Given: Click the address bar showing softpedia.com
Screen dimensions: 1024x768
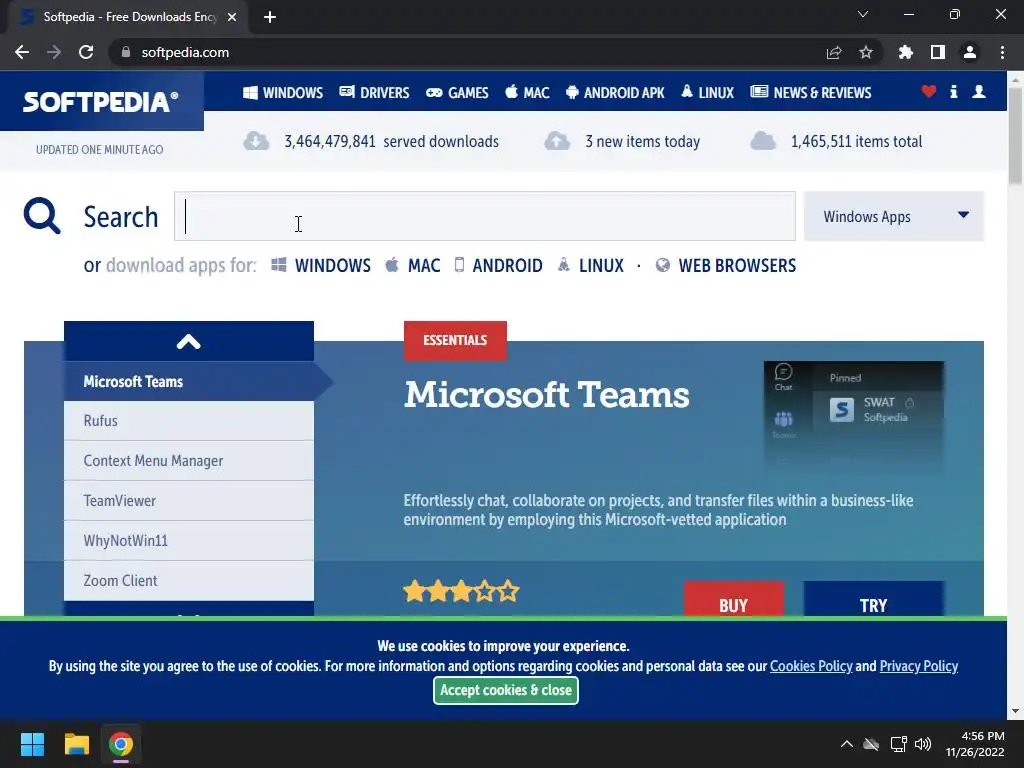Looking at the screenshot, I should pyautogui.click(x=468, y=52).
